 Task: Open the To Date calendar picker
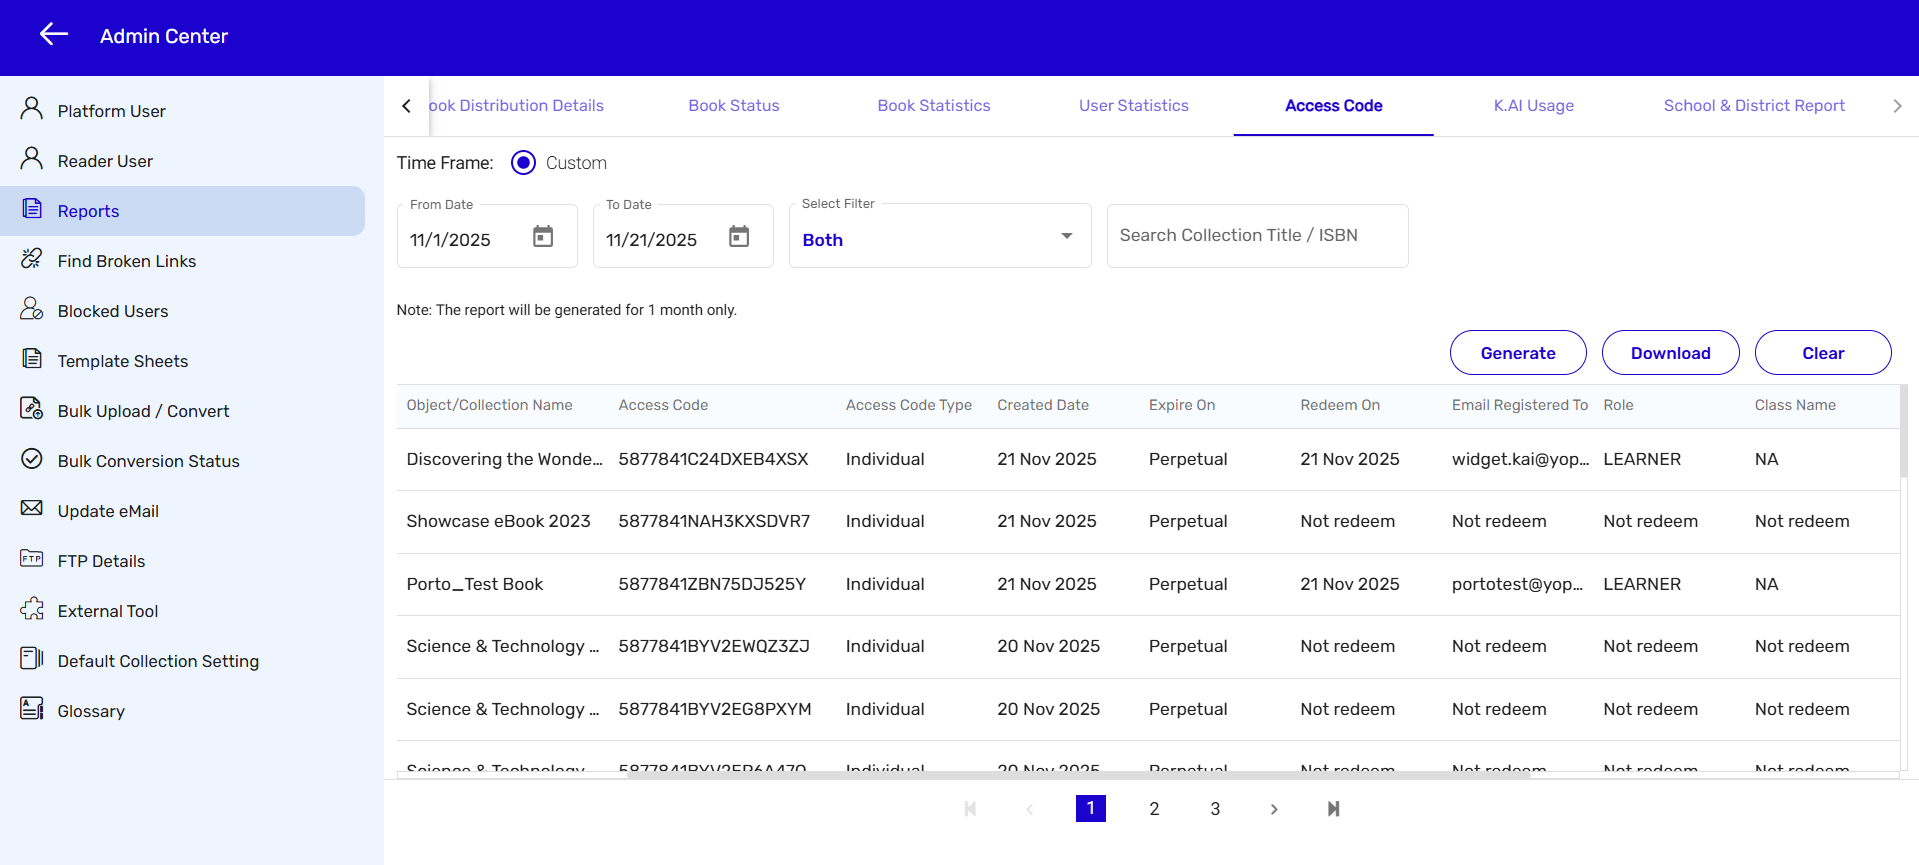coord(739,237)
